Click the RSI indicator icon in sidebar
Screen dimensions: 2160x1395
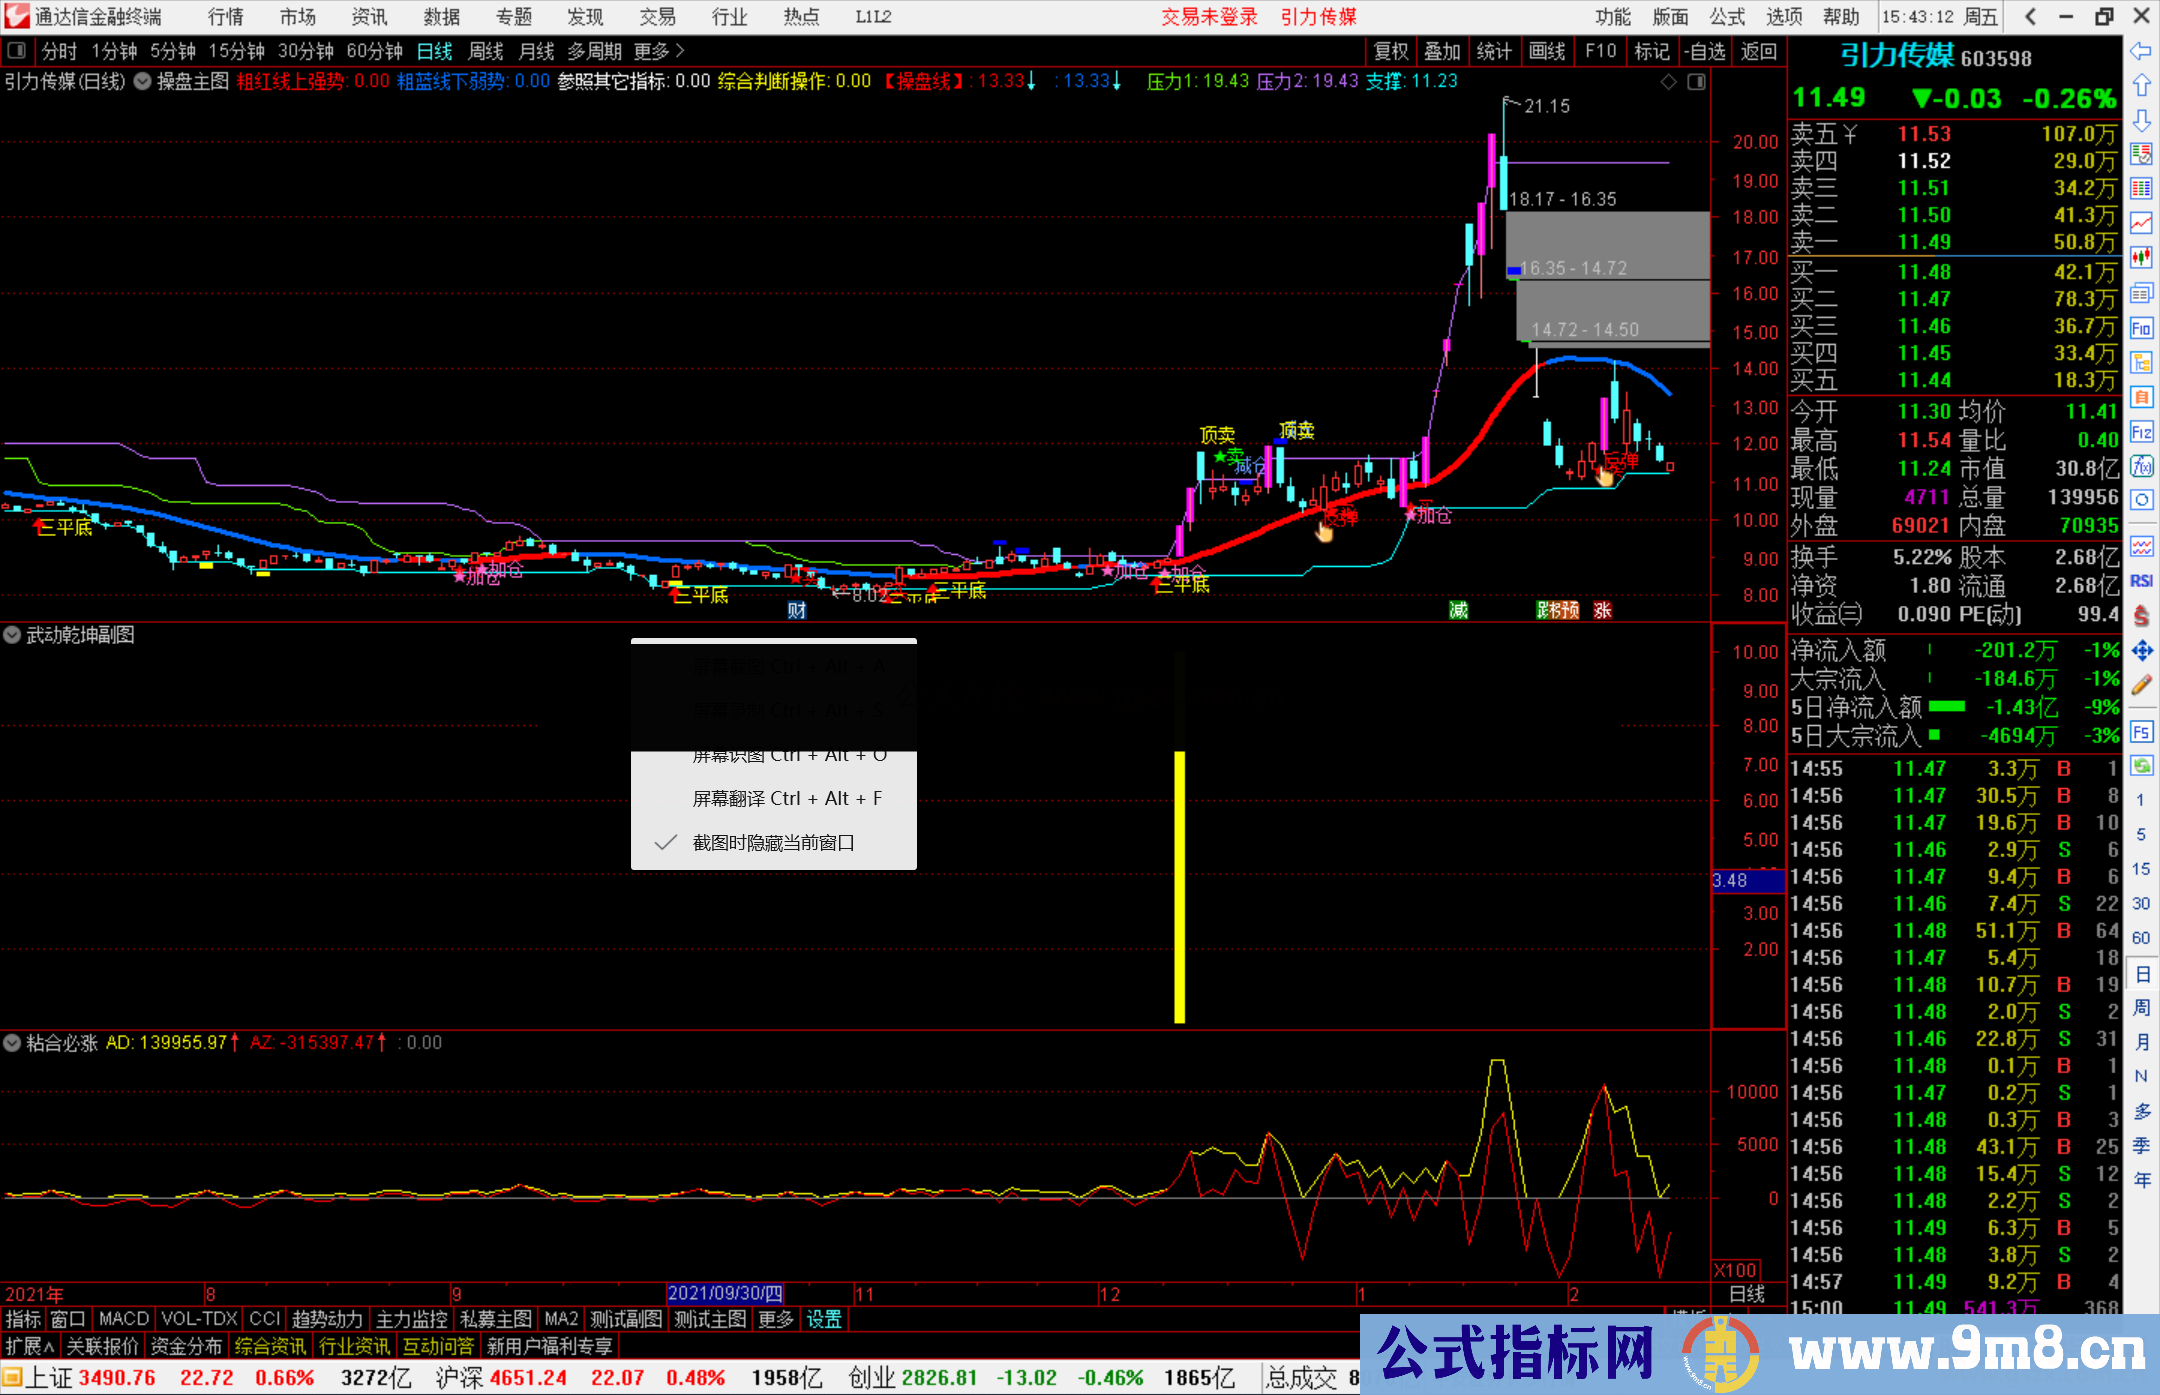pos(2141,581)
